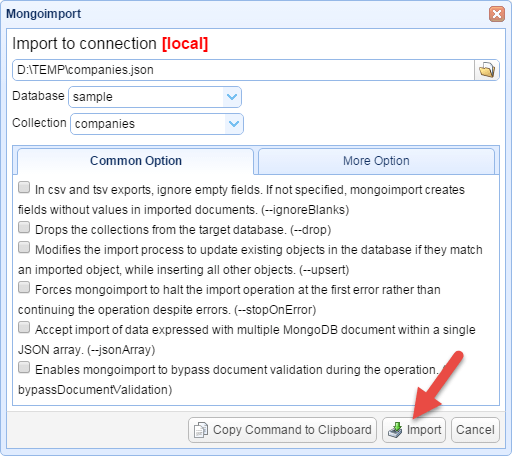Viewport: 512px width, 456px height.
Task: Check the --drop collections option
Action: [x=24, y=227]
